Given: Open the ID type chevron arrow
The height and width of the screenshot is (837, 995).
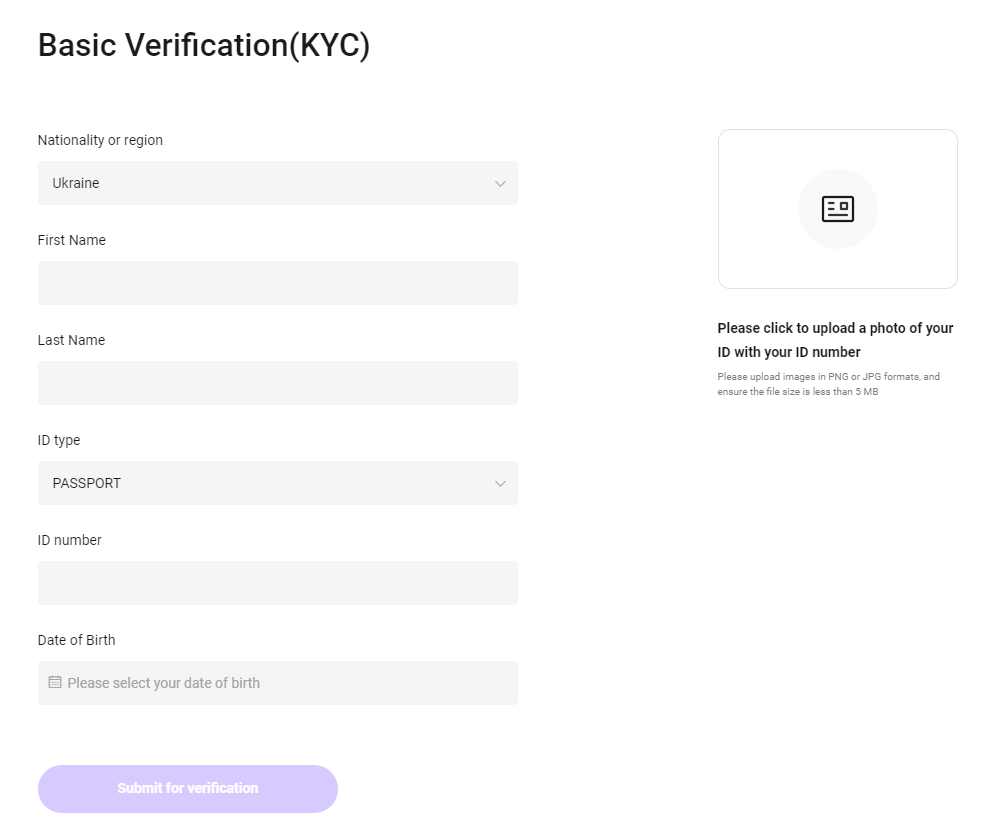Looking at the screenshot, I should click(x=500, y=484).
